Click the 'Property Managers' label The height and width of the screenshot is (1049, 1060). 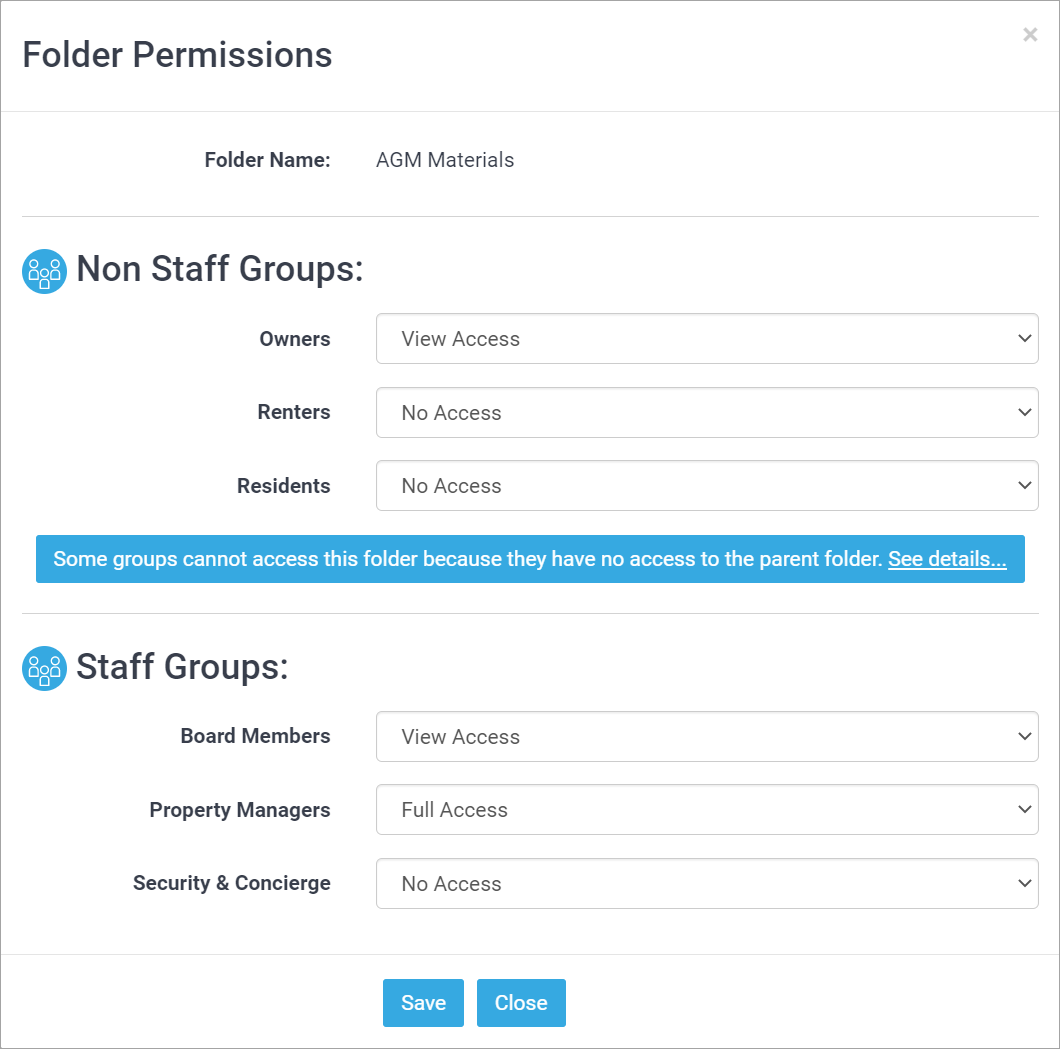click(240, 810)
